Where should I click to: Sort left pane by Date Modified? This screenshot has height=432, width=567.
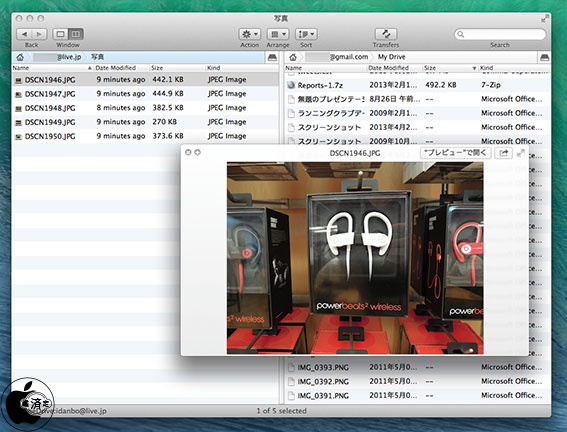[122, 68]
